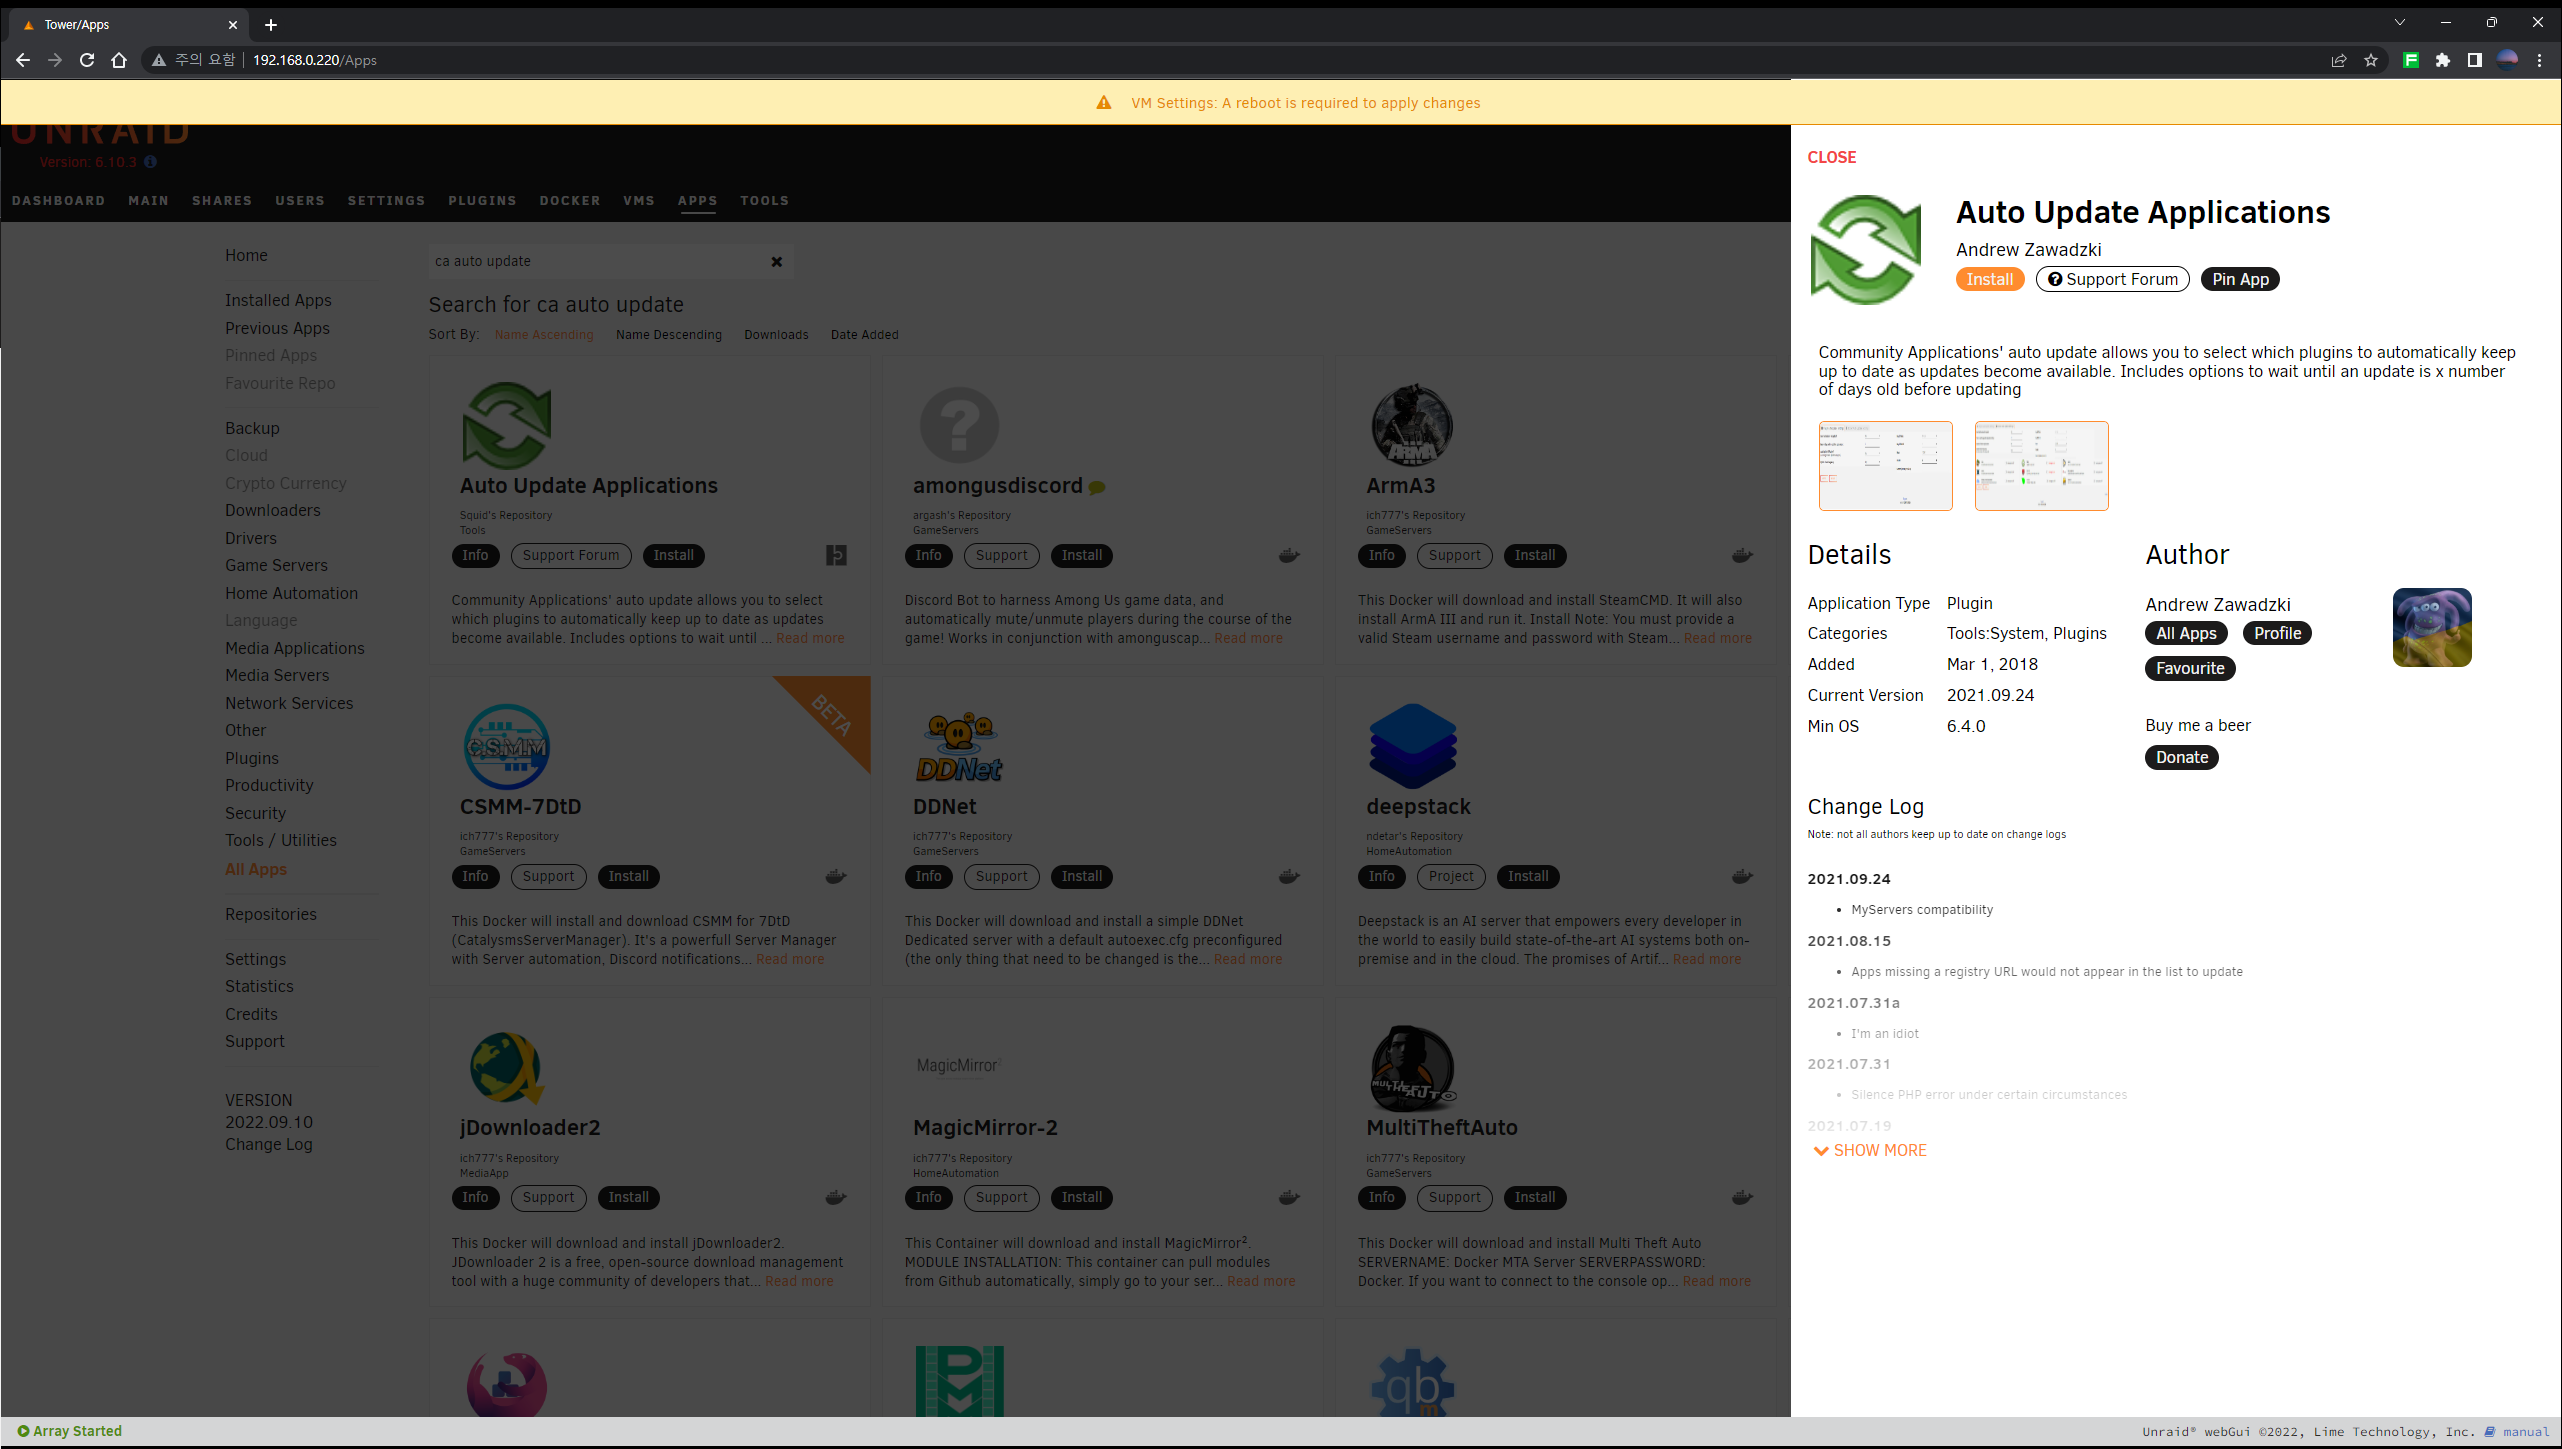Click Docker whale icon on amongusdiscord card
Screen dimensions: 2562x1449
pyautogui.click(x=1289, y=555)
